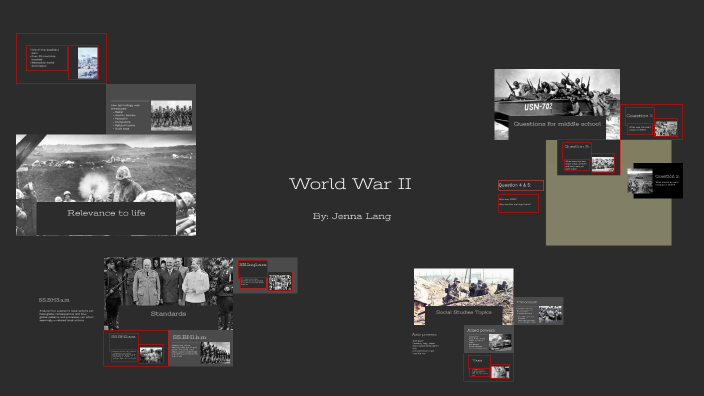Click the list text under Axis powers
The image size is (704, 396).
coord(425,347)
